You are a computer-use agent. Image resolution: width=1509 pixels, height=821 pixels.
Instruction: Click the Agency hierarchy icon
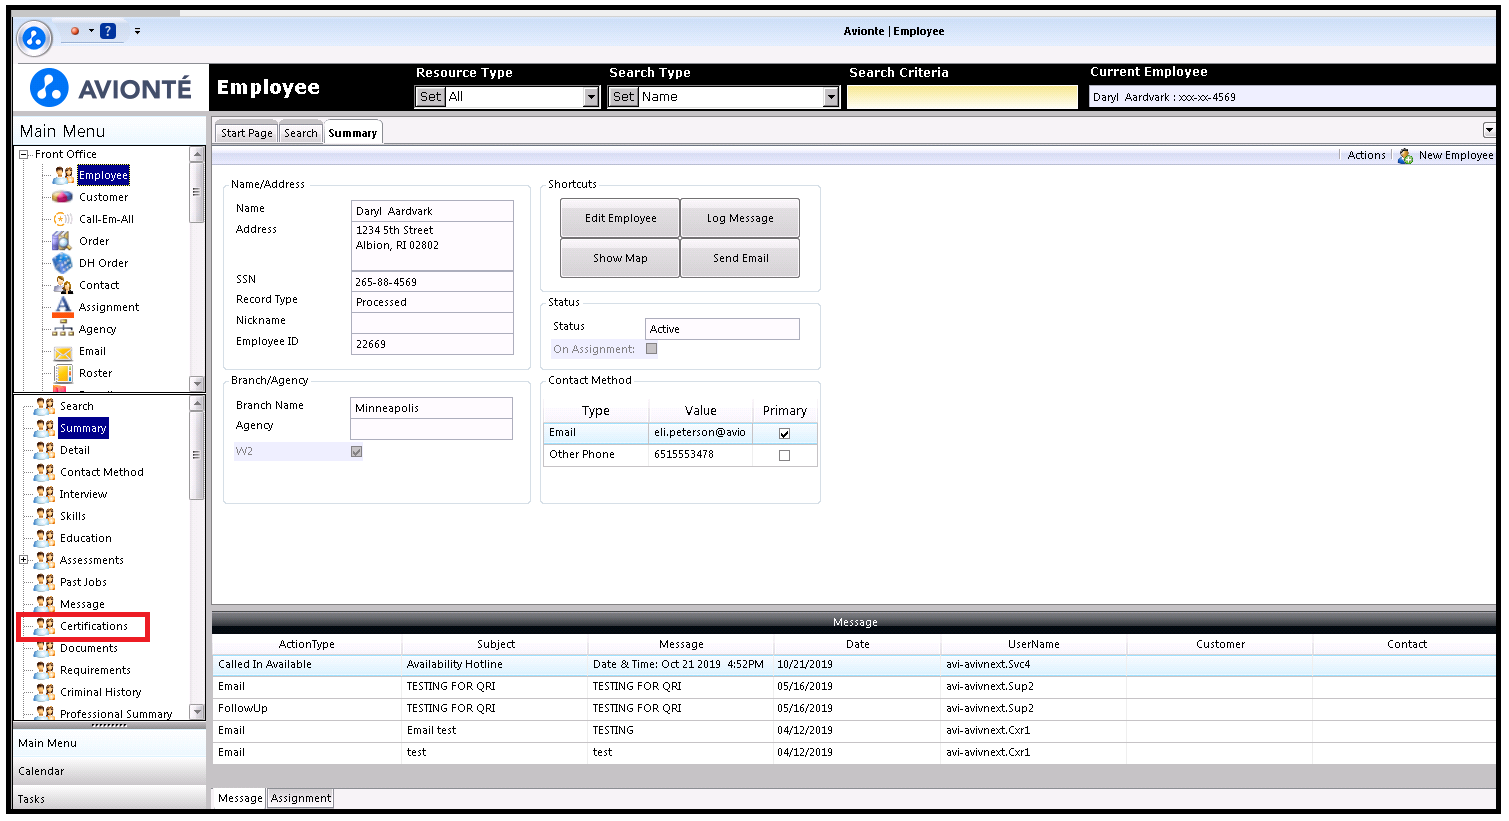pos(63,329)
